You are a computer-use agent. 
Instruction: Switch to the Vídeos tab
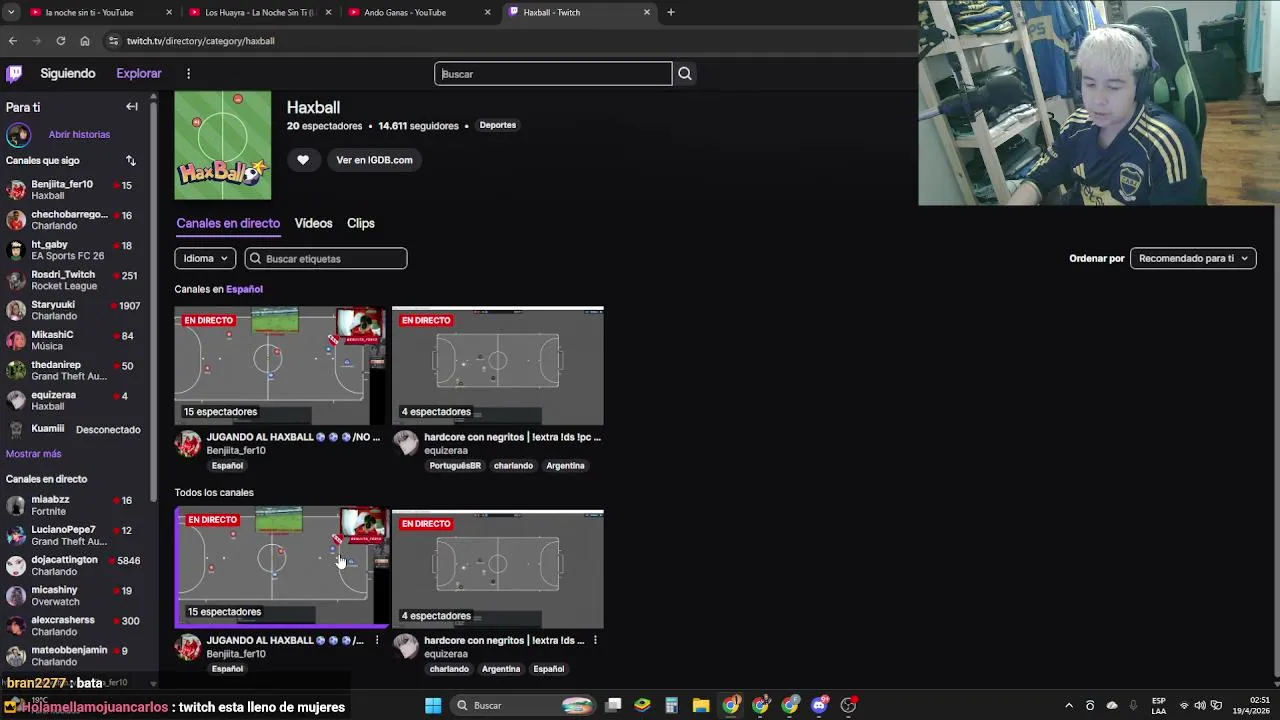click(x=313, y=223)
